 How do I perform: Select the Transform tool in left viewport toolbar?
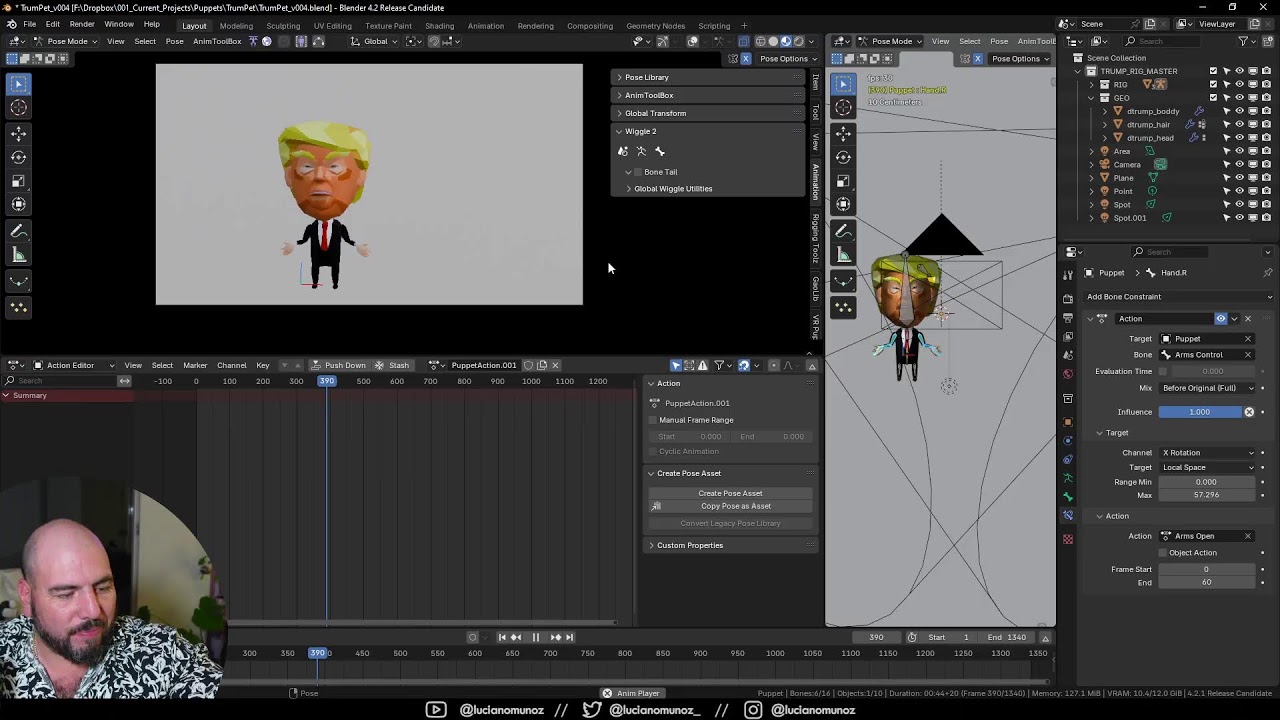tap(19, 205)
